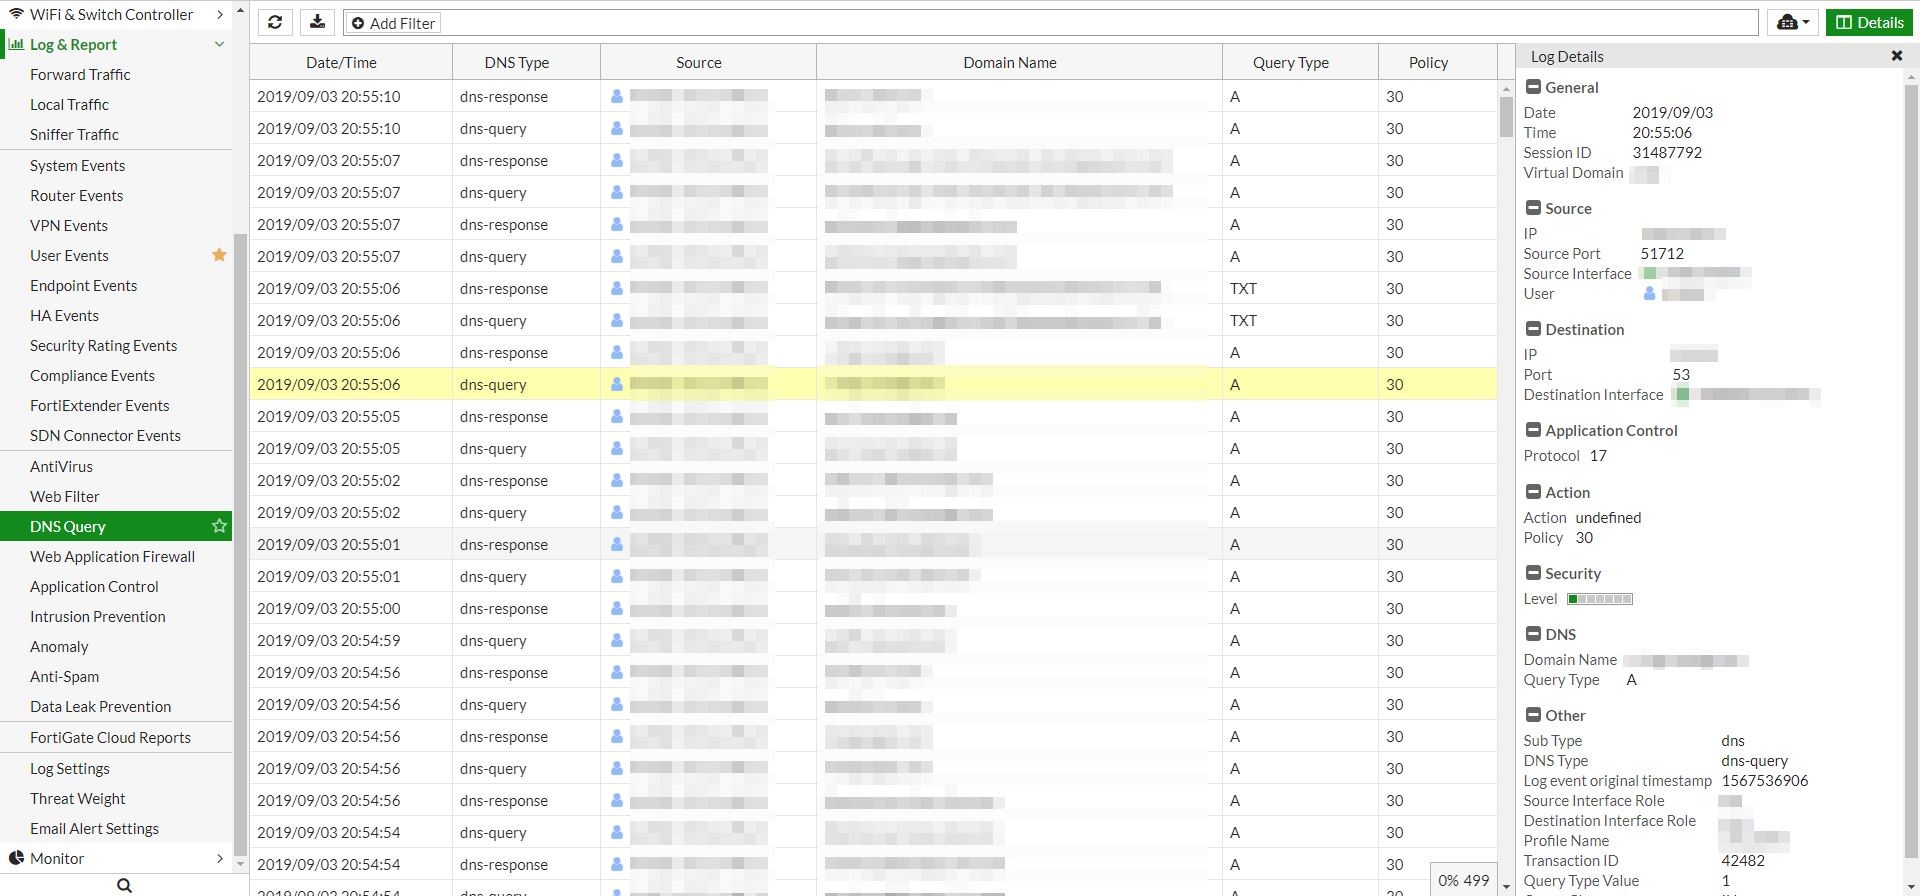The height and width of the screenshot is (896, 1920).
Task: Click the search magnifier icon in sidebar
Action: 124,885
